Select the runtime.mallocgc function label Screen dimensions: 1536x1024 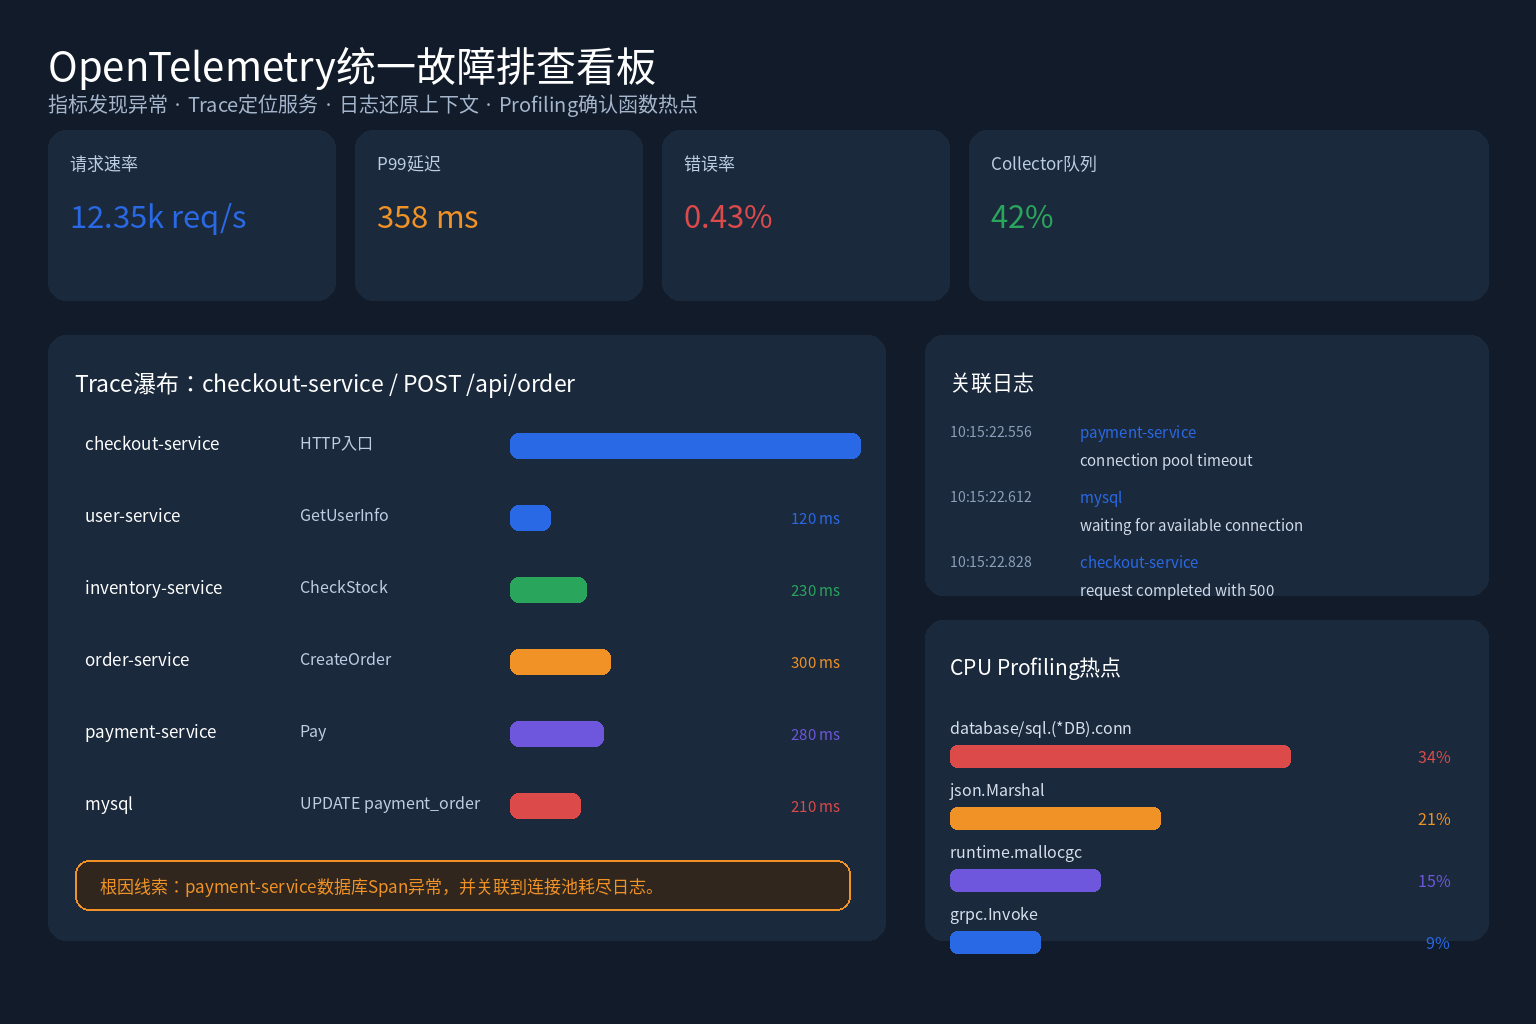pos(1016,852)
